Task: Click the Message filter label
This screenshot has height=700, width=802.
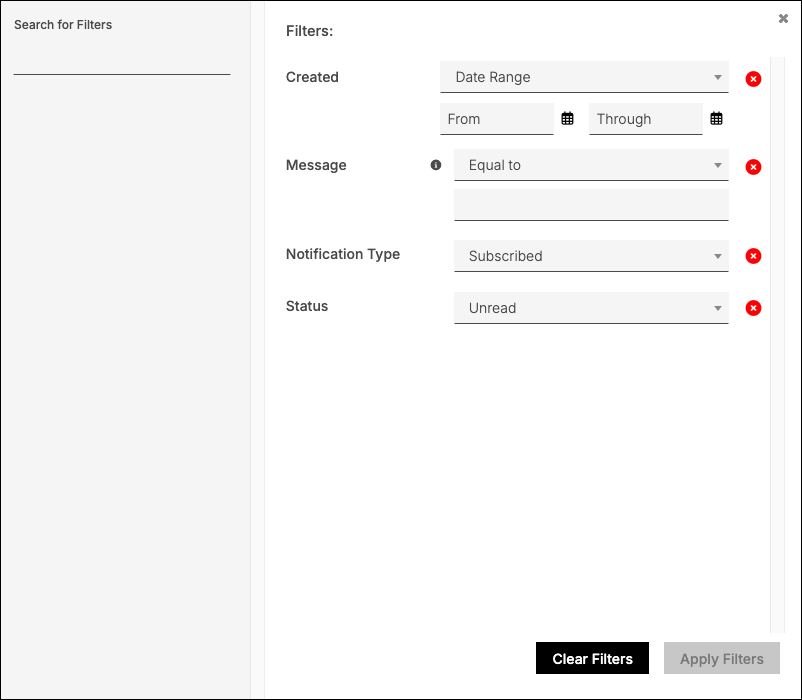Action: 316,165
